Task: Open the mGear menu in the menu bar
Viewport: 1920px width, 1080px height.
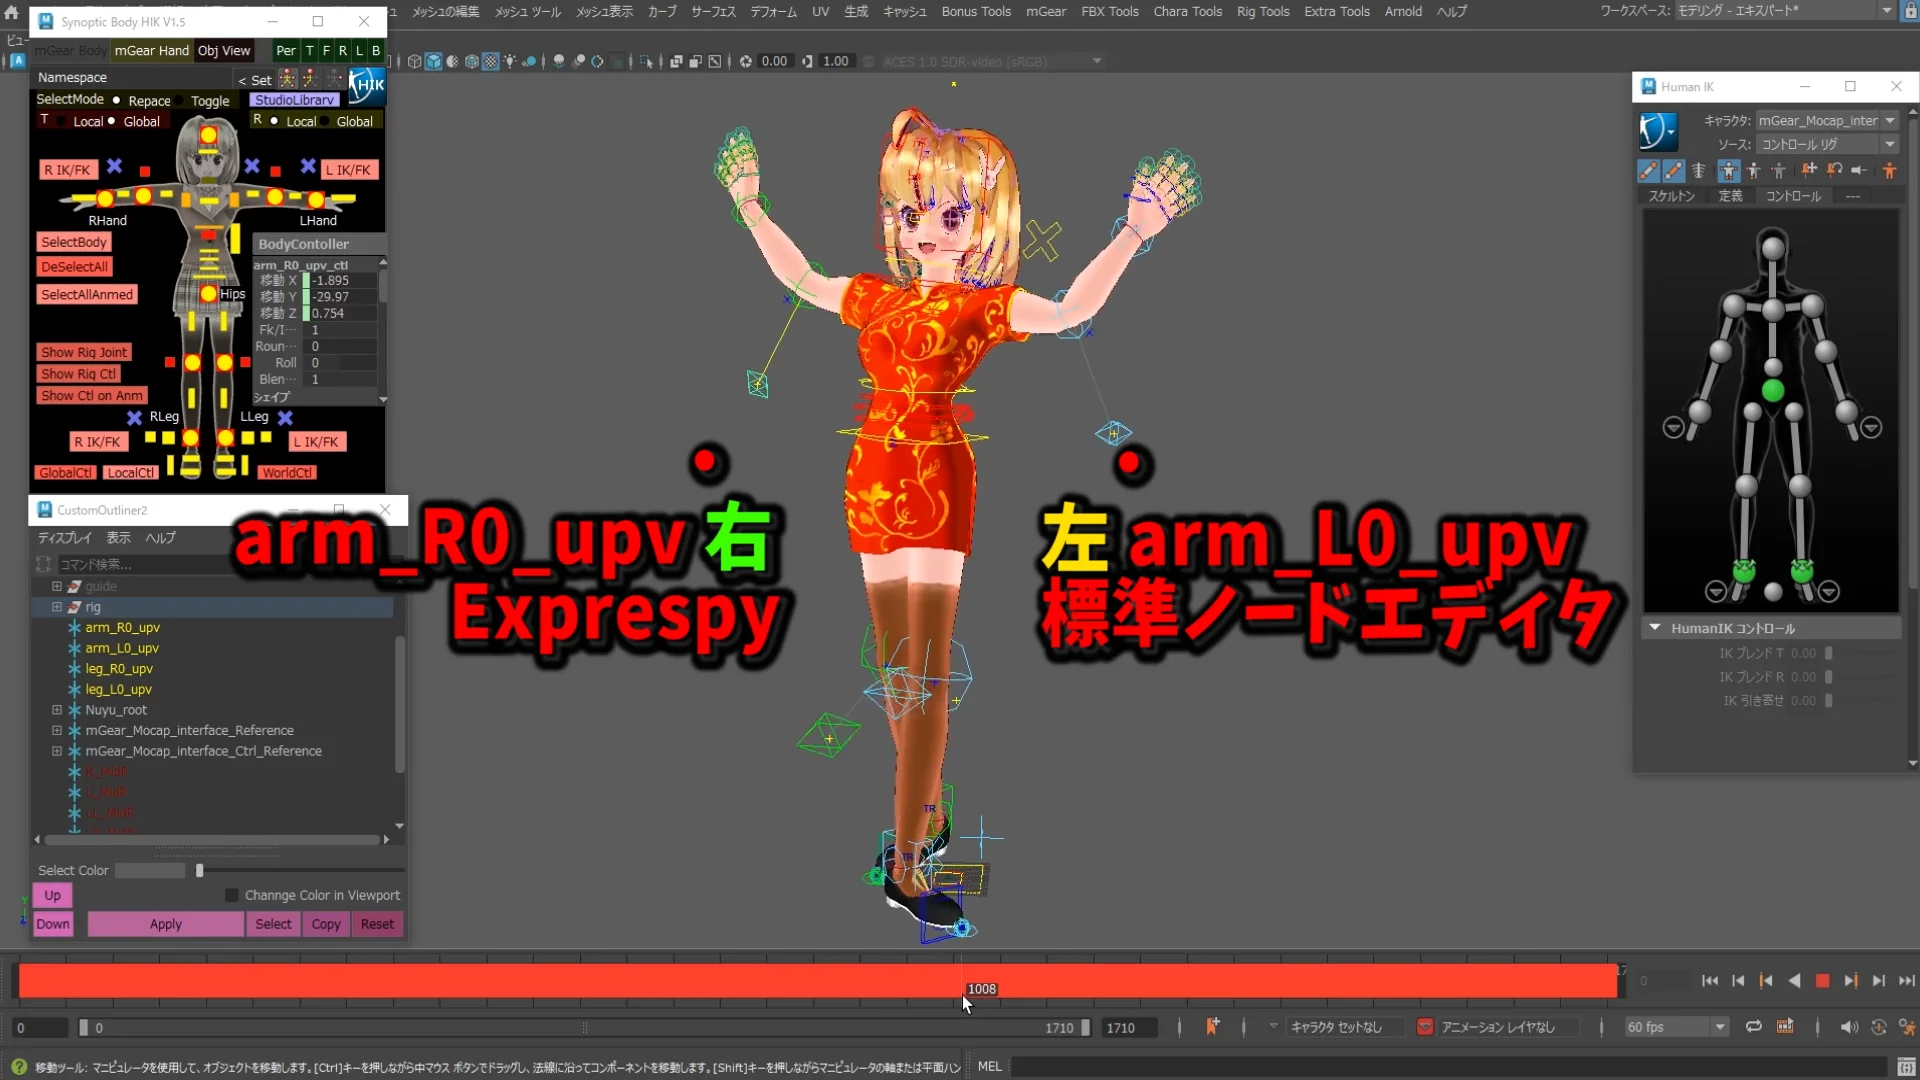Action: [x=1046, y=12]
